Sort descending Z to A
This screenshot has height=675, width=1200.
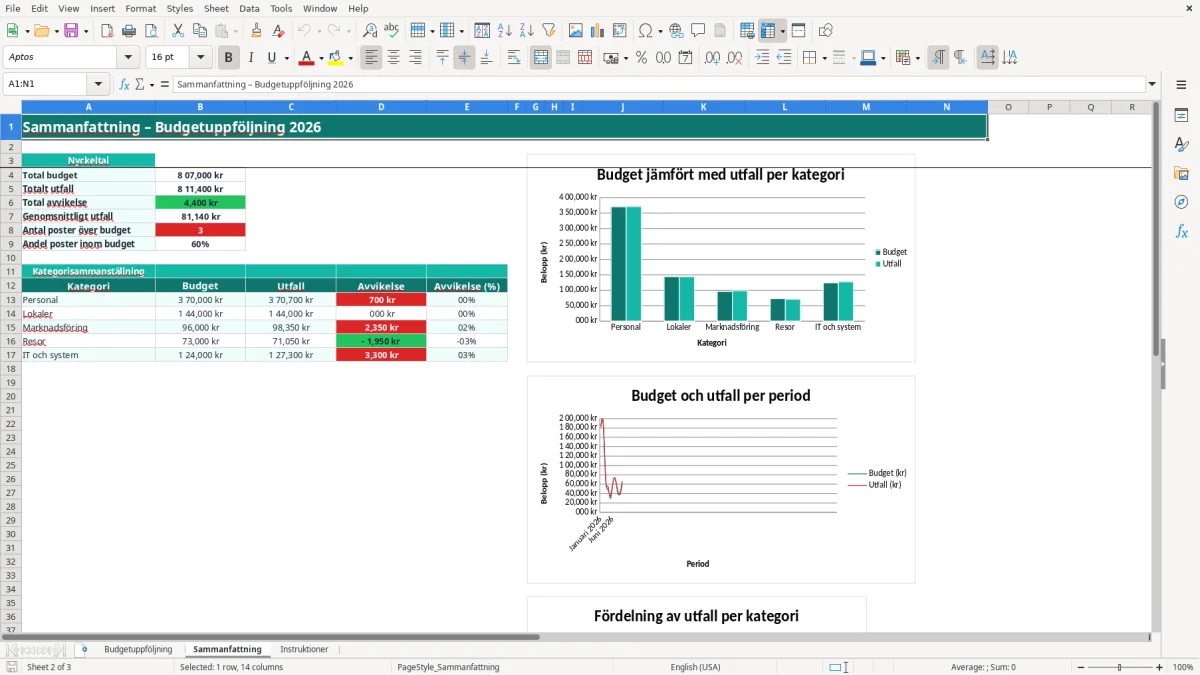[526, 31]
